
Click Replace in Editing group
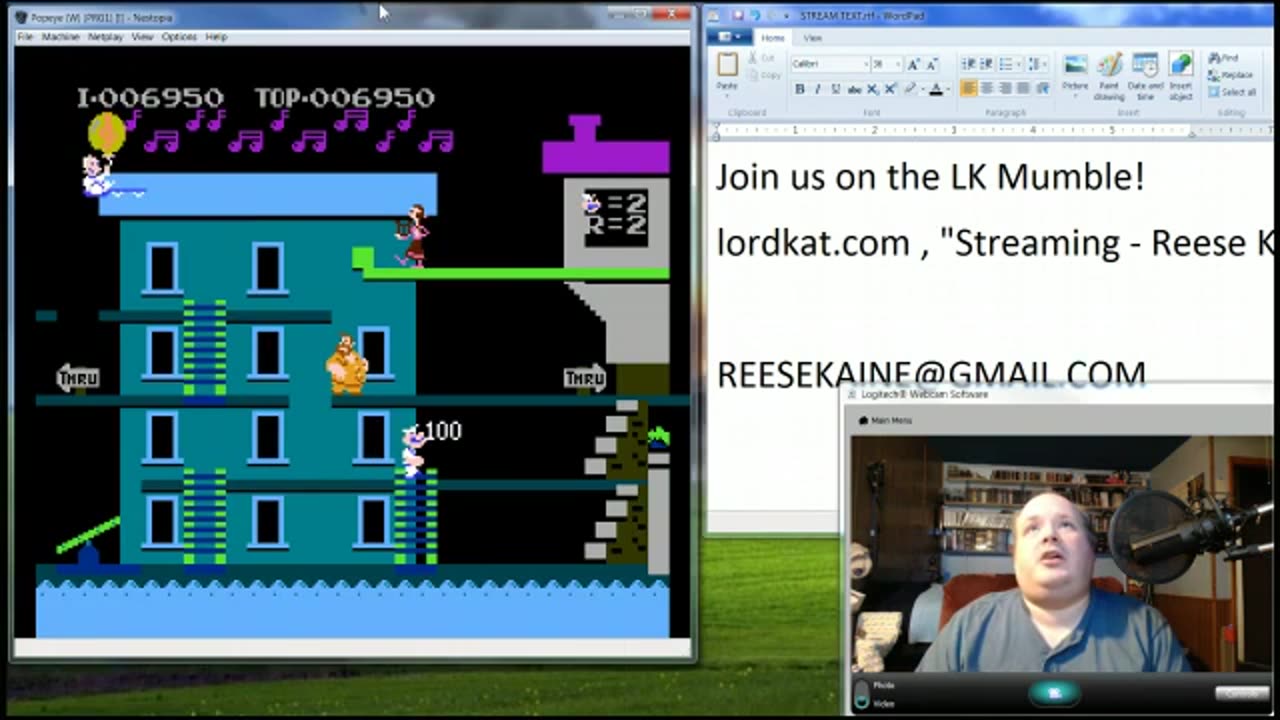1230,75
